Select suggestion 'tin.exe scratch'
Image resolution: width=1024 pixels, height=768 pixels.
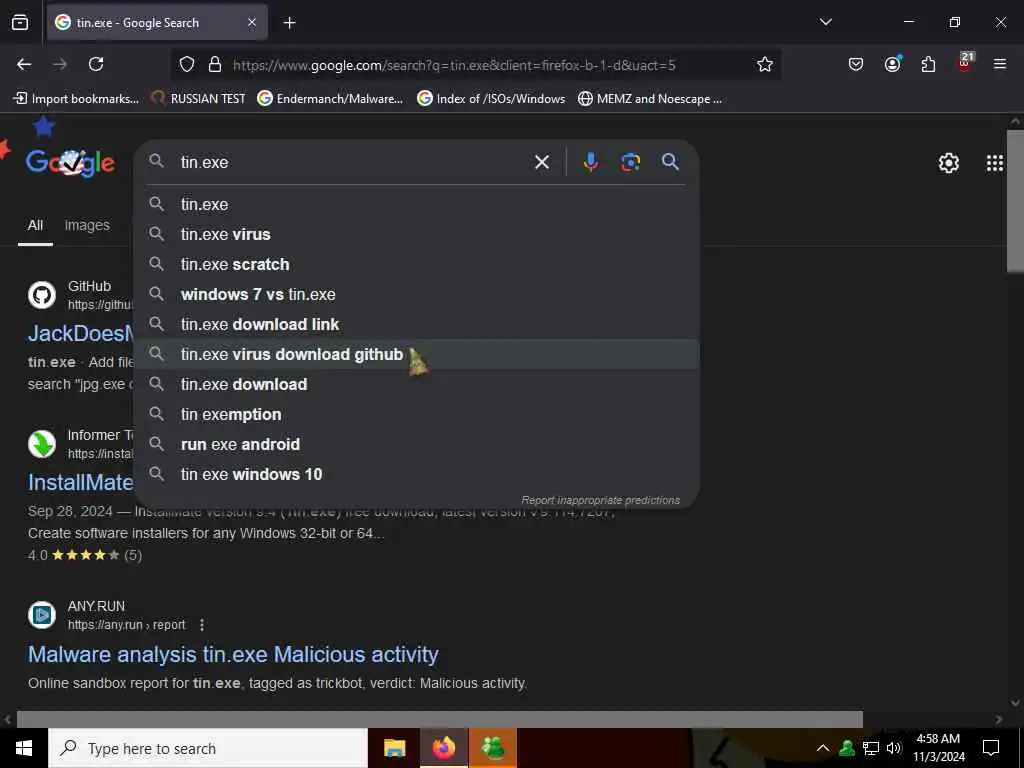[x=417, y=264]
